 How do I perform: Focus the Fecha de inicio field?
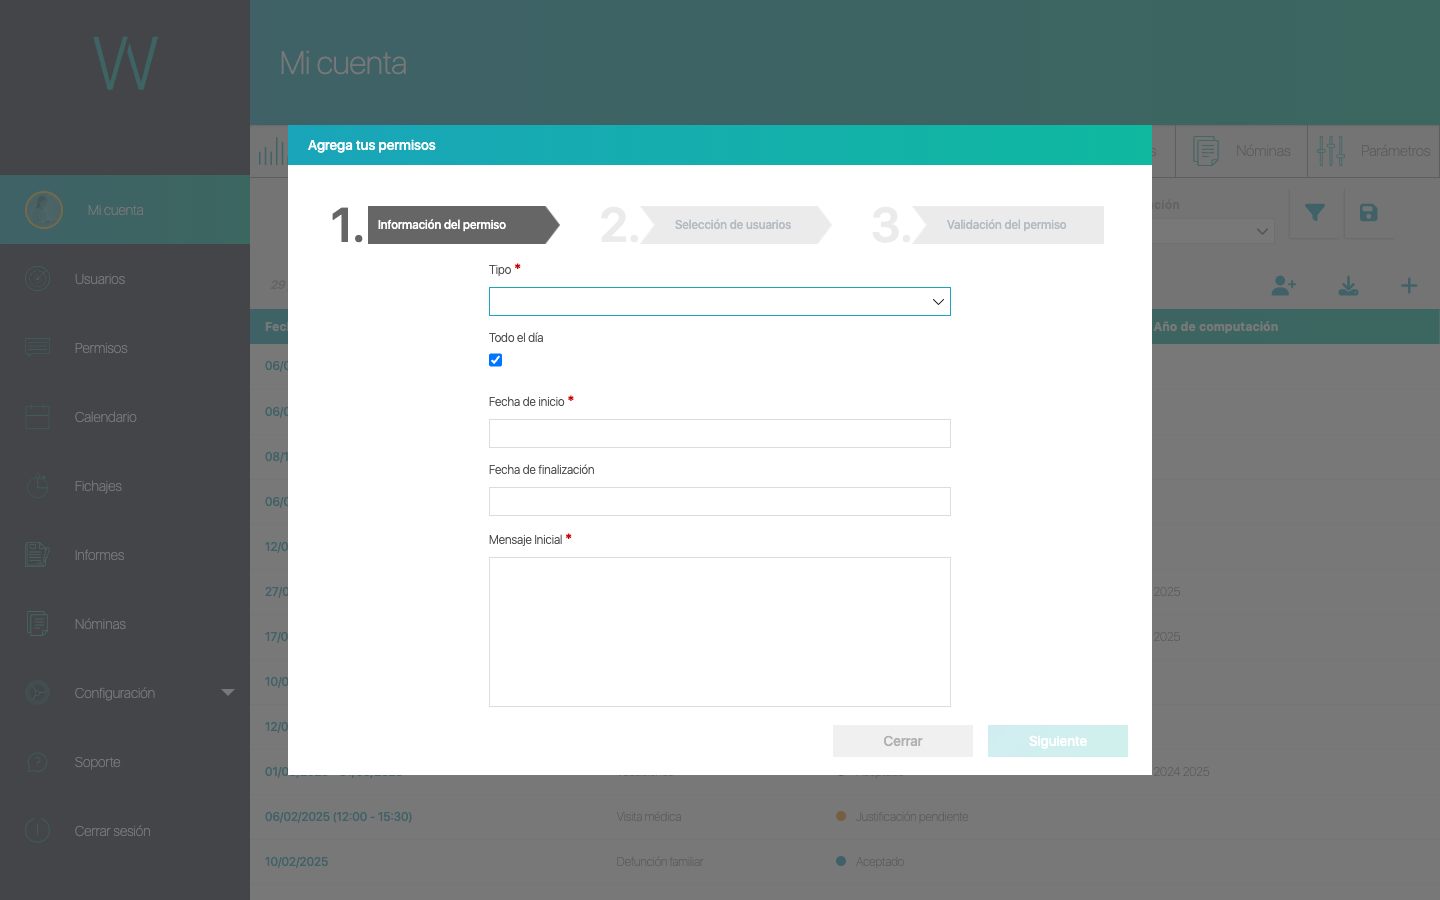(x=720, y=434)
